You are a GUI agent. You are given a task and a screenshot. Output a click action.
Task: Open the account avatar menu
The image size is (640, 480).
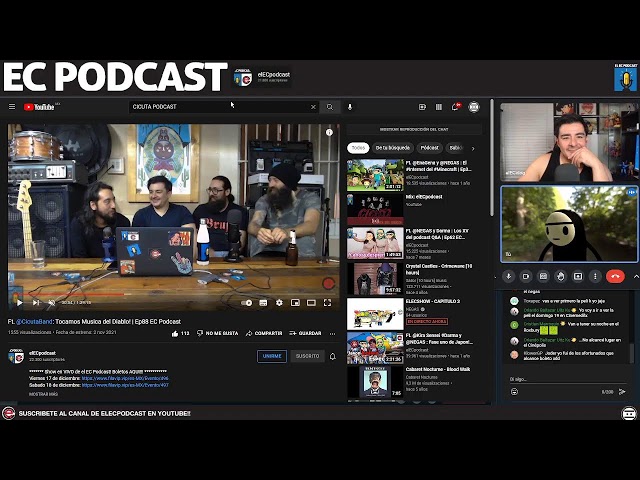pyautogui.click(x=474, y=107)
